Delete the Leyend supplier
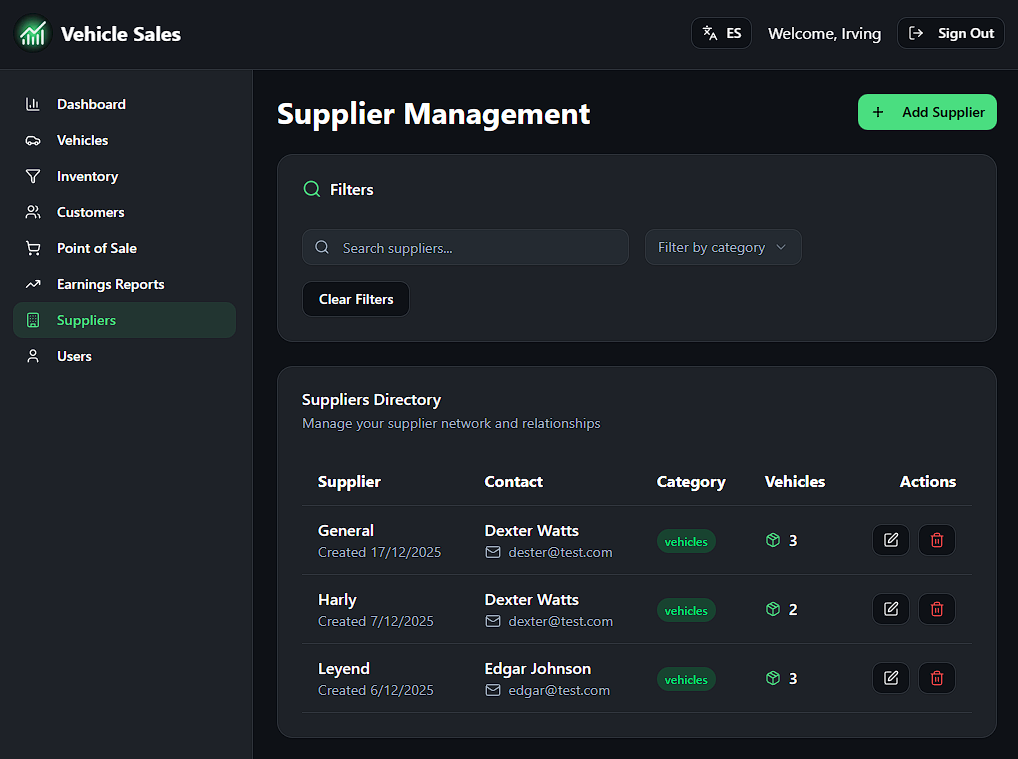Screen dimensions: 1018x759 click(937, 678)
